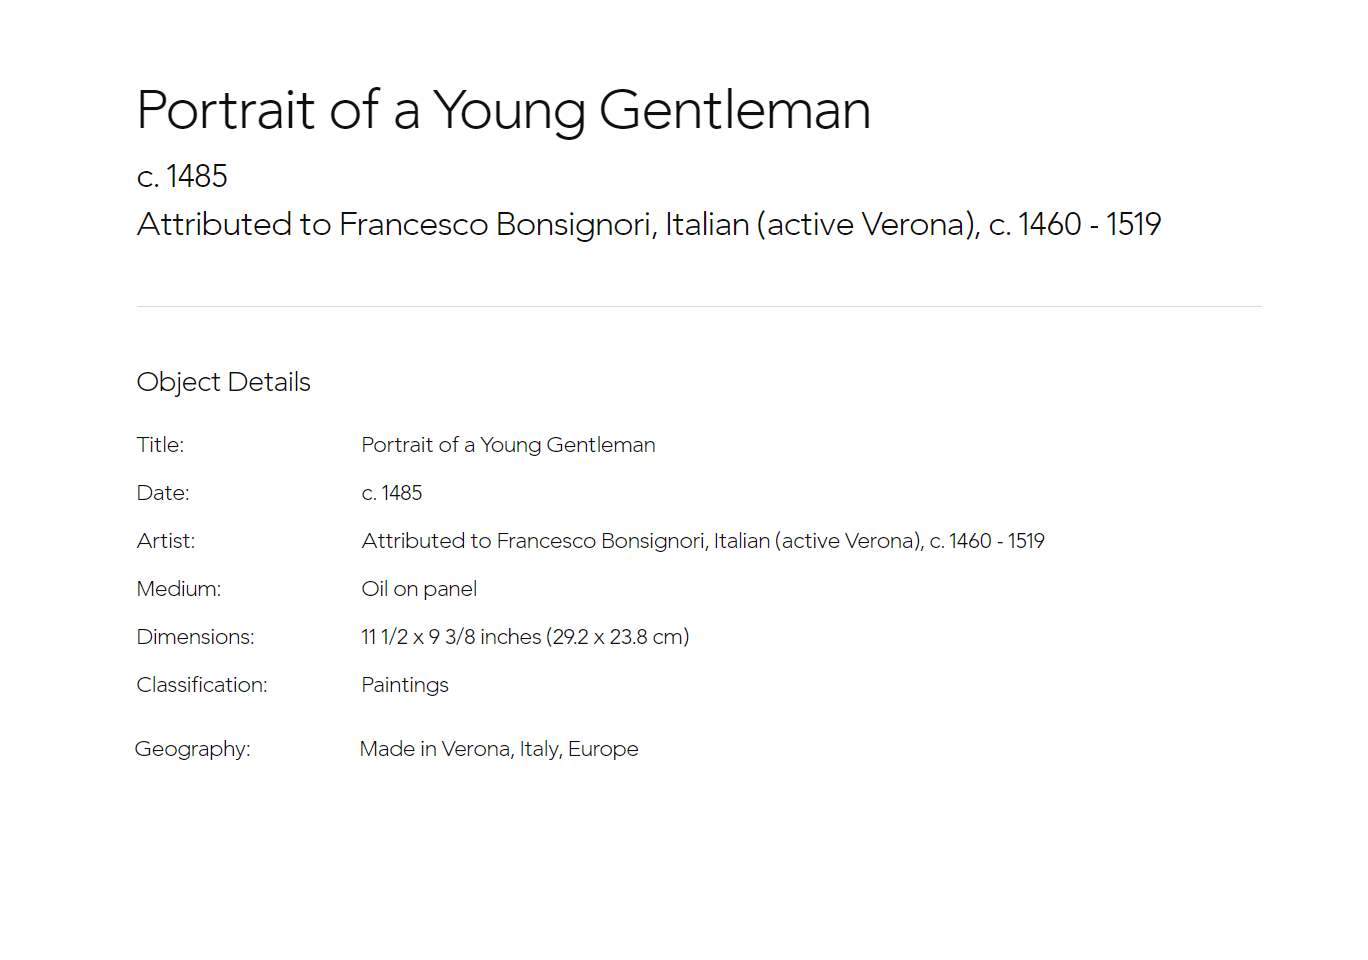Click the Geography label
1368x960 pixels.
193,749
